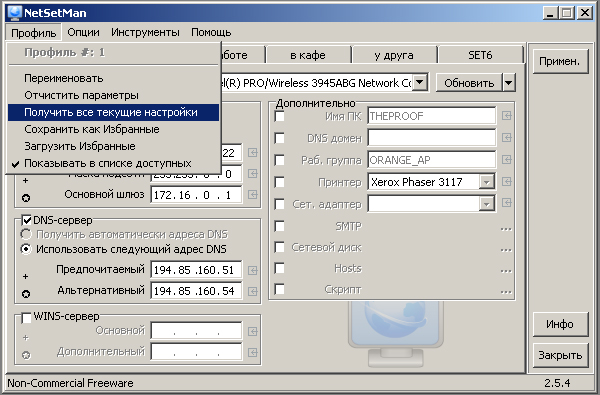Click the fetch arrow icon beside Раб. группа
The height and width of the screenshot is (395, 600).
click(x=507, y=160)
